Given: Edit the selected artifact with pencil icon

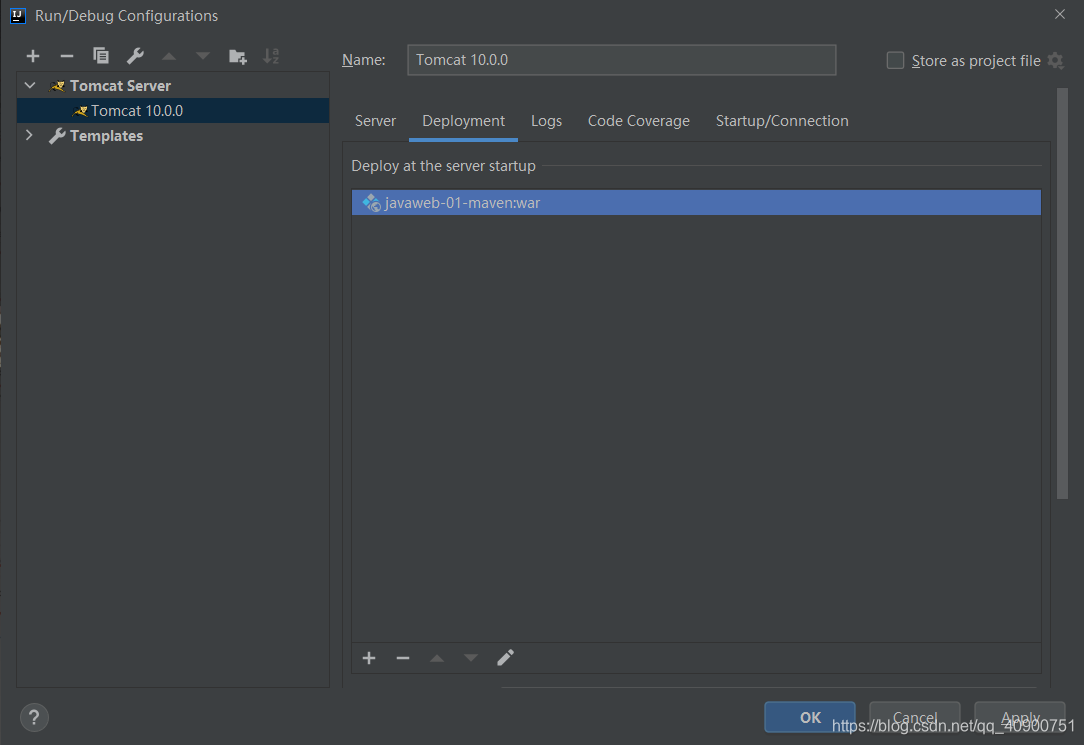Looking at the screenshot, I should 505,657.
